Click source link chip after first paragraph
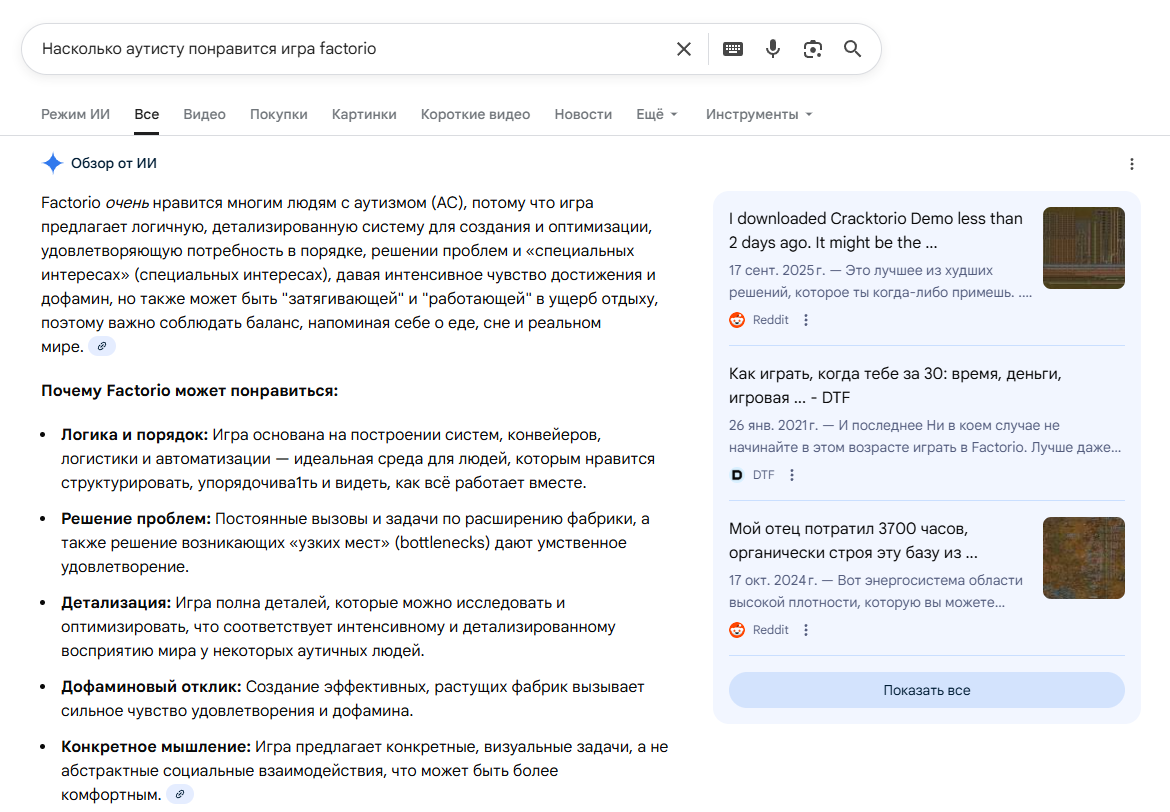 click(102, 346)
